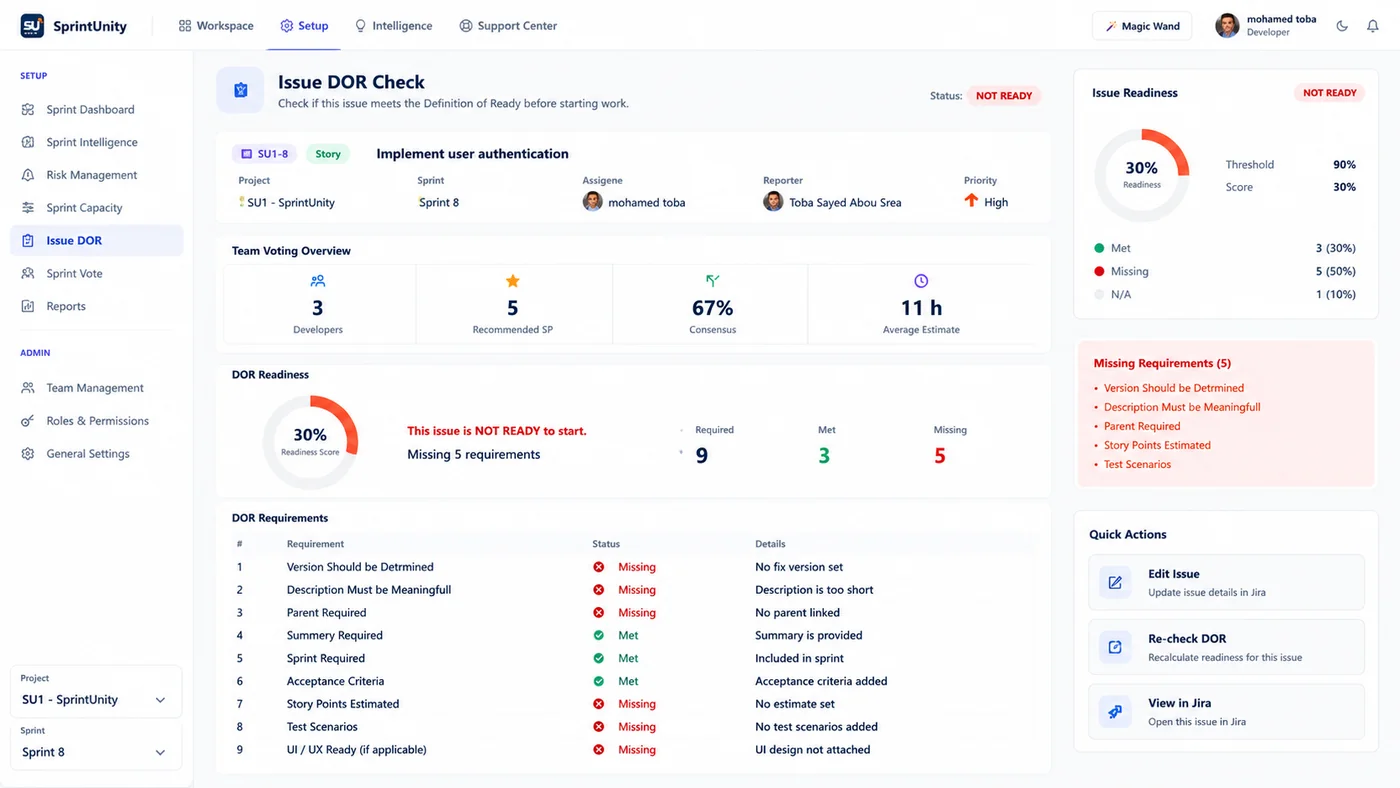Click the View in Jira quick action
Image resolution: width=1400 pixels, height=788 pixels.
1226,711
